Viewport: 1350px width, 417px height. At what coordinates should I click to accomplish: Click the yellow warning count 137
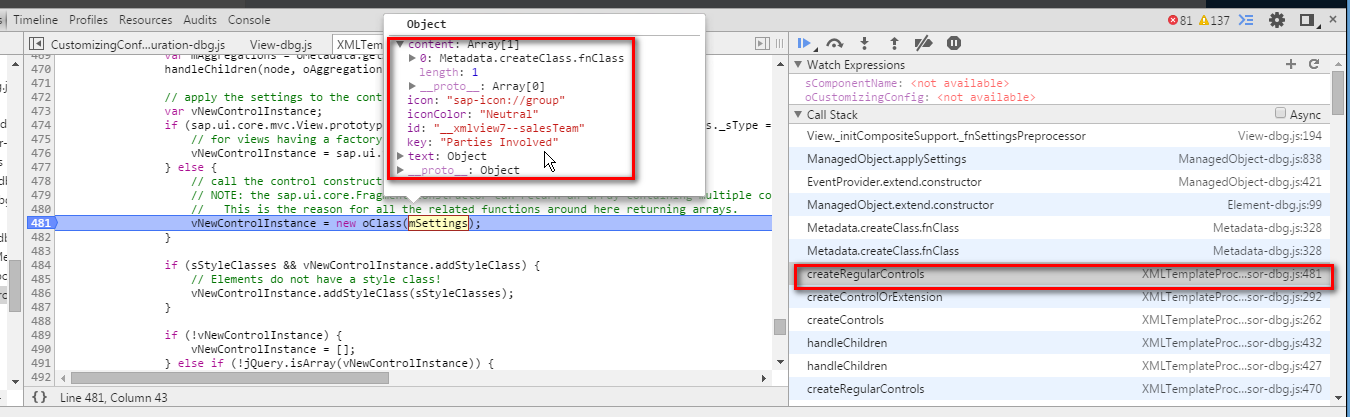pyautogui.click(x=1214, y=20)
